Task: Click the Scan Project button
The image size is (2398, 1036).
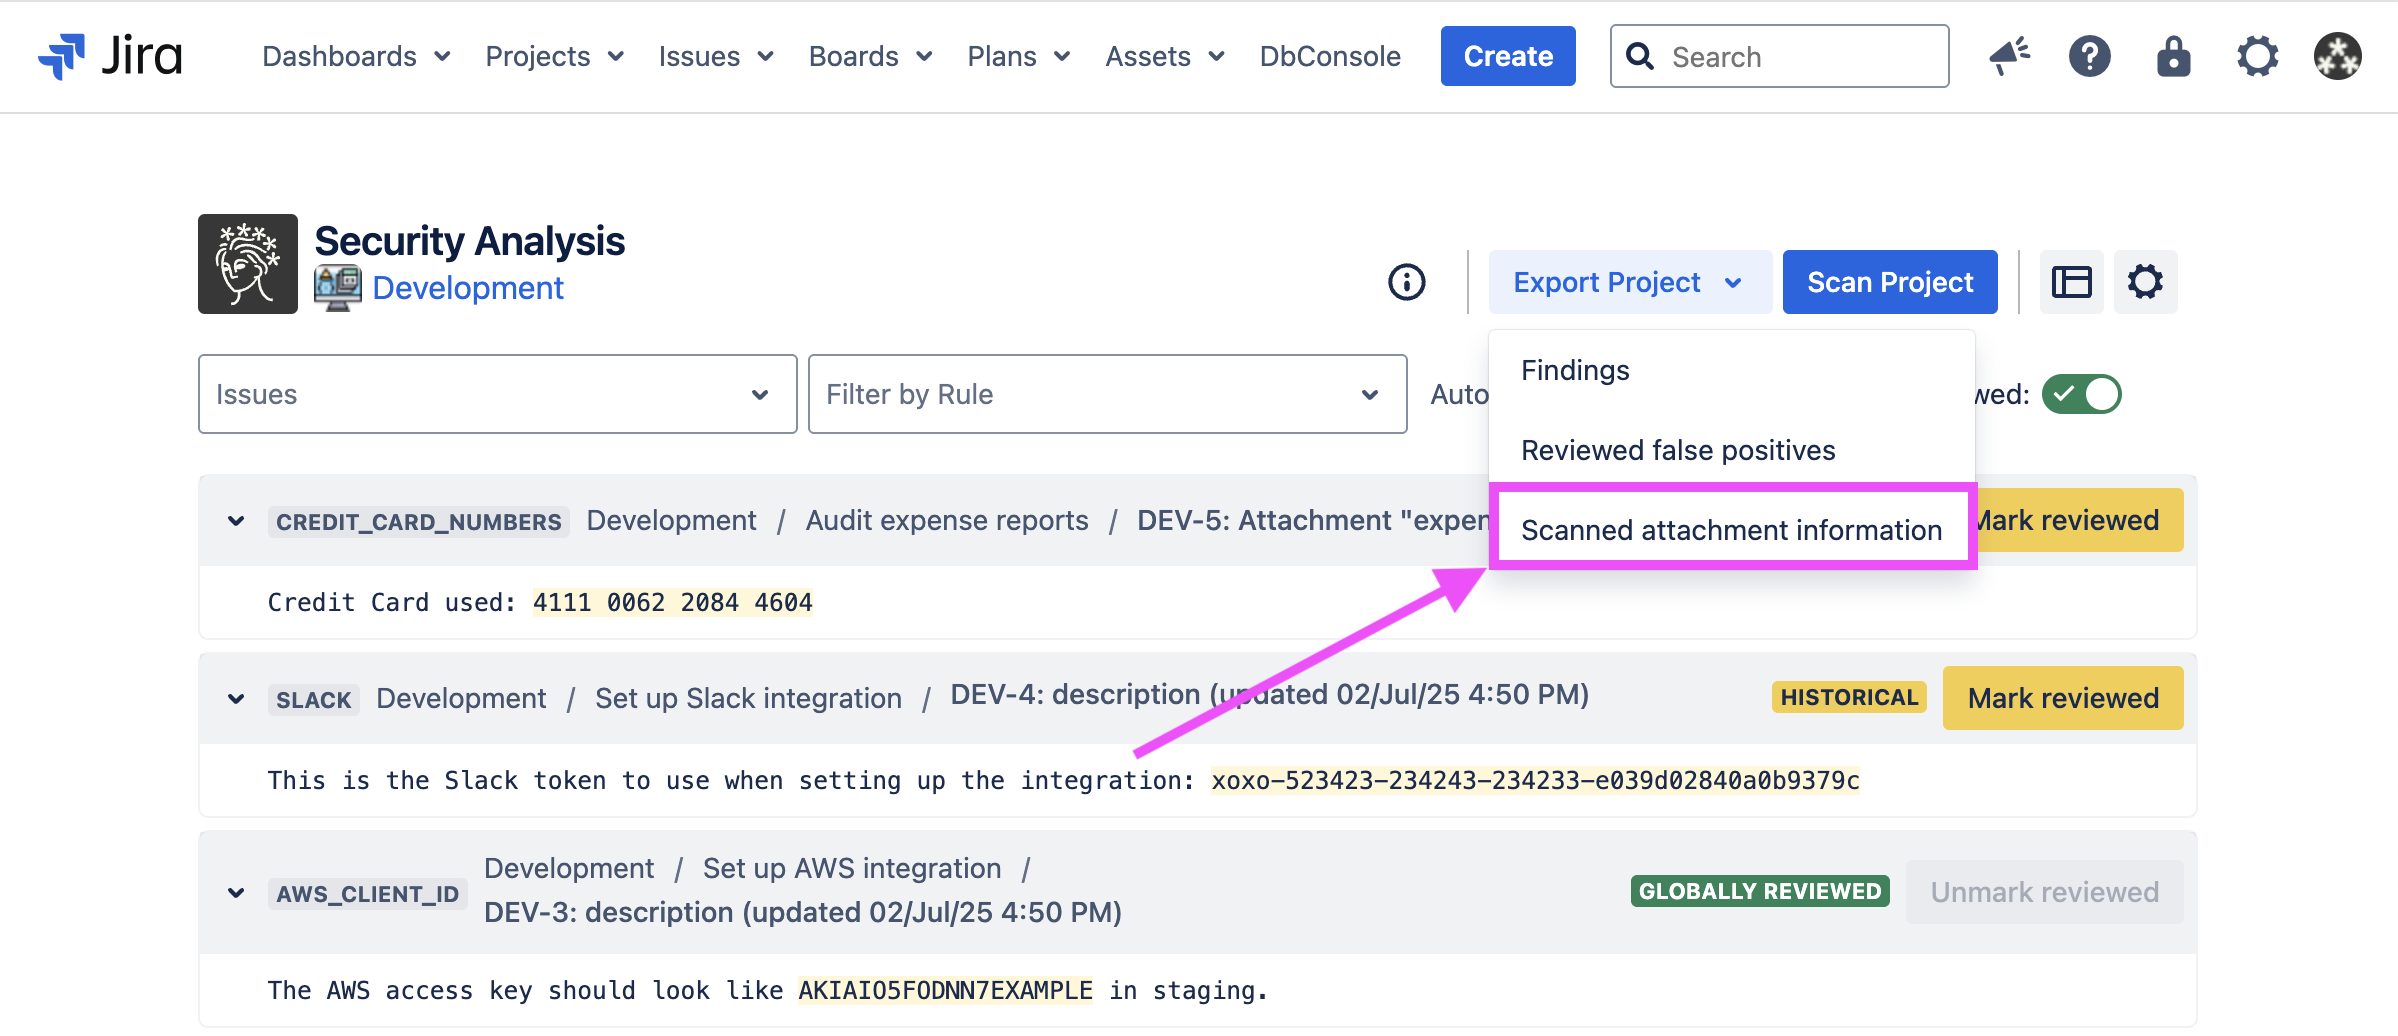Action: tap(1889, 282)
